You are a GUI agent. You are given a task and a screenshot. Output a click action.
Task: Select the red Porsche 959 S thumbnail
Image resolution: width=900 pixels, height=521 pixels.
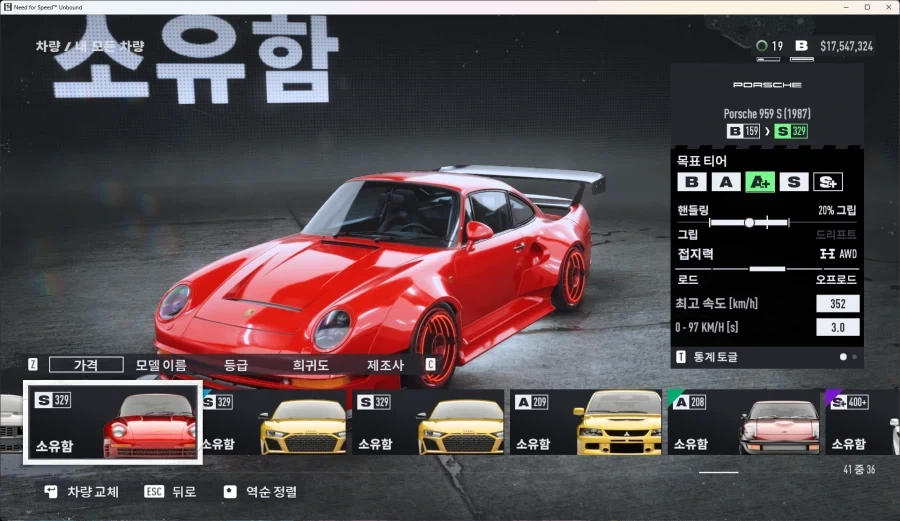(113, 422)
